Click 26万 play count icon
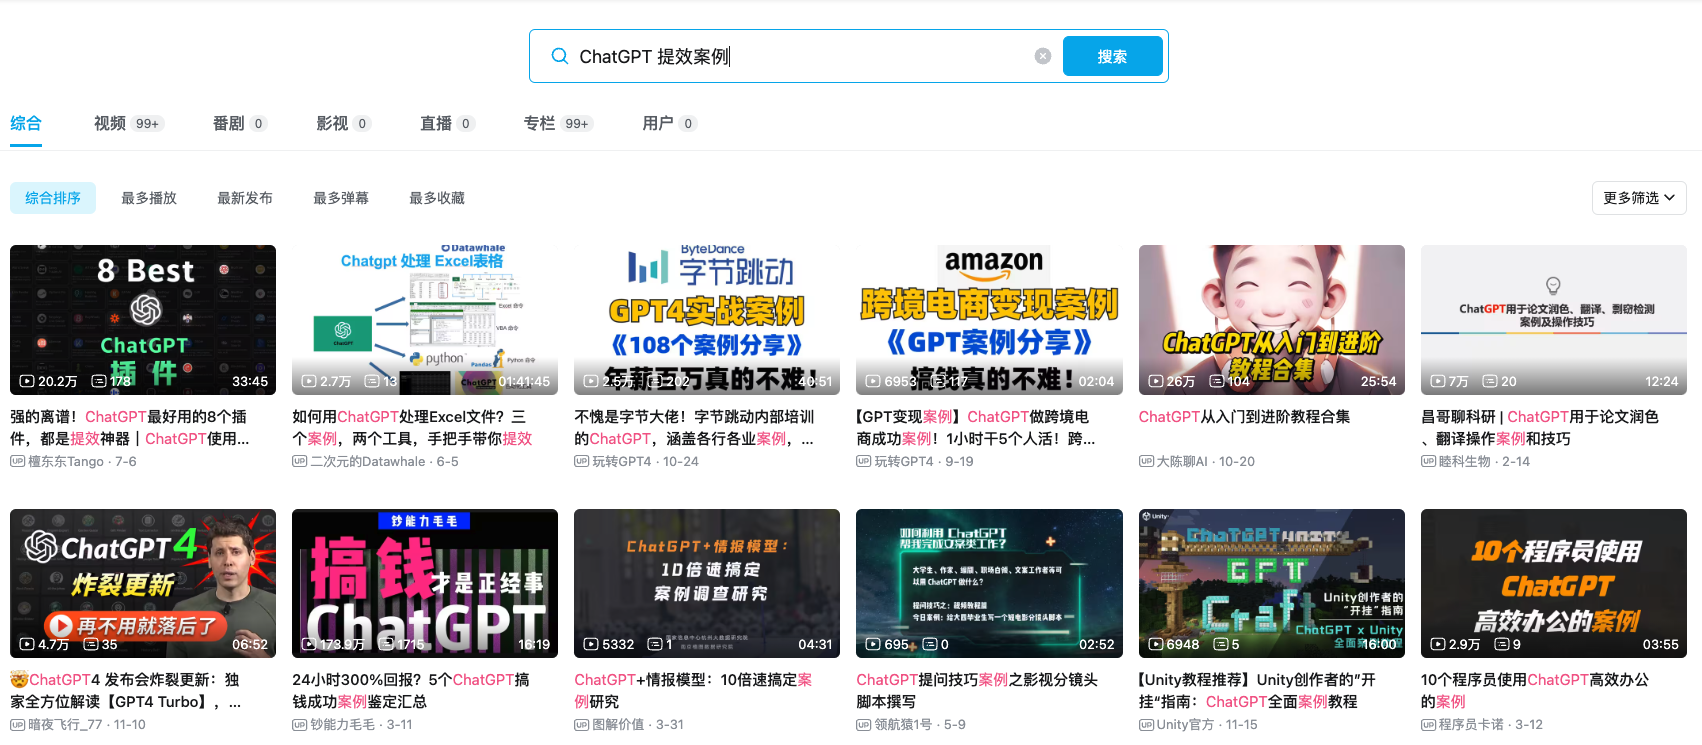Image resolution: width=1702 pixels, height=745 pixels. coord(1156,382)
